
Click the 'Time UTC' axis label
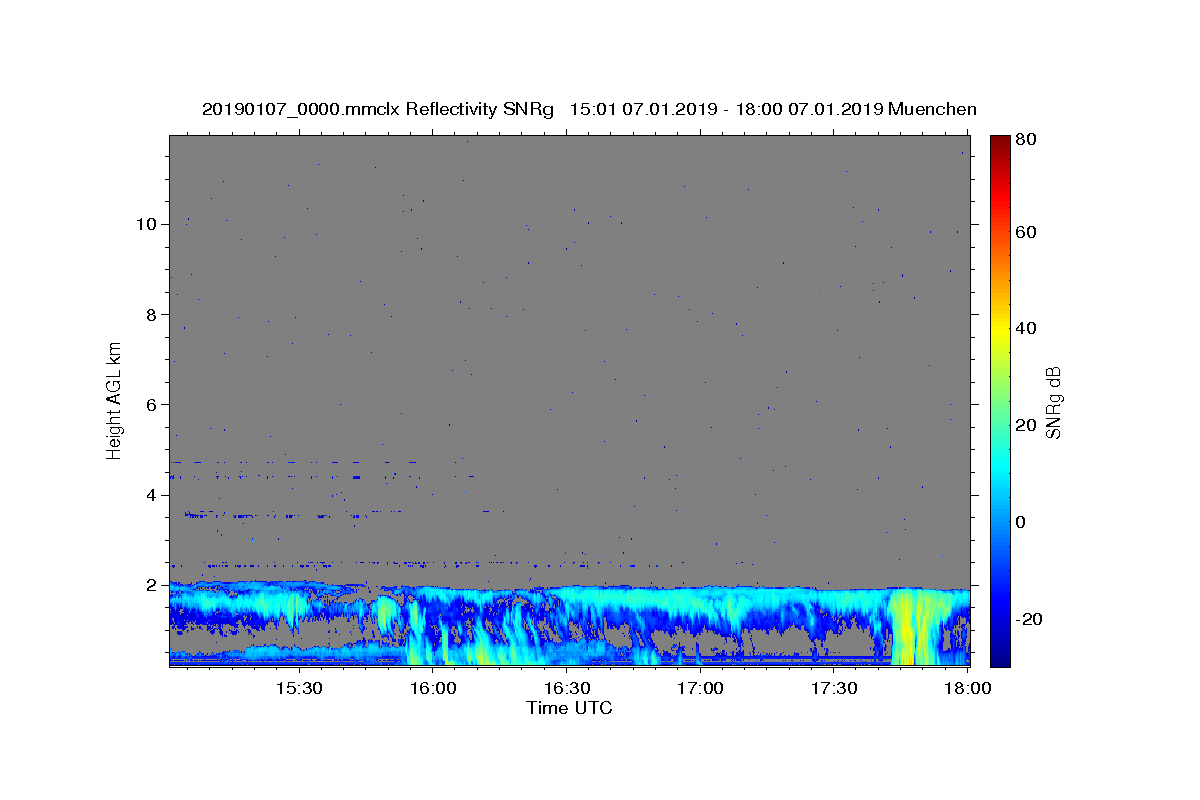569,708
